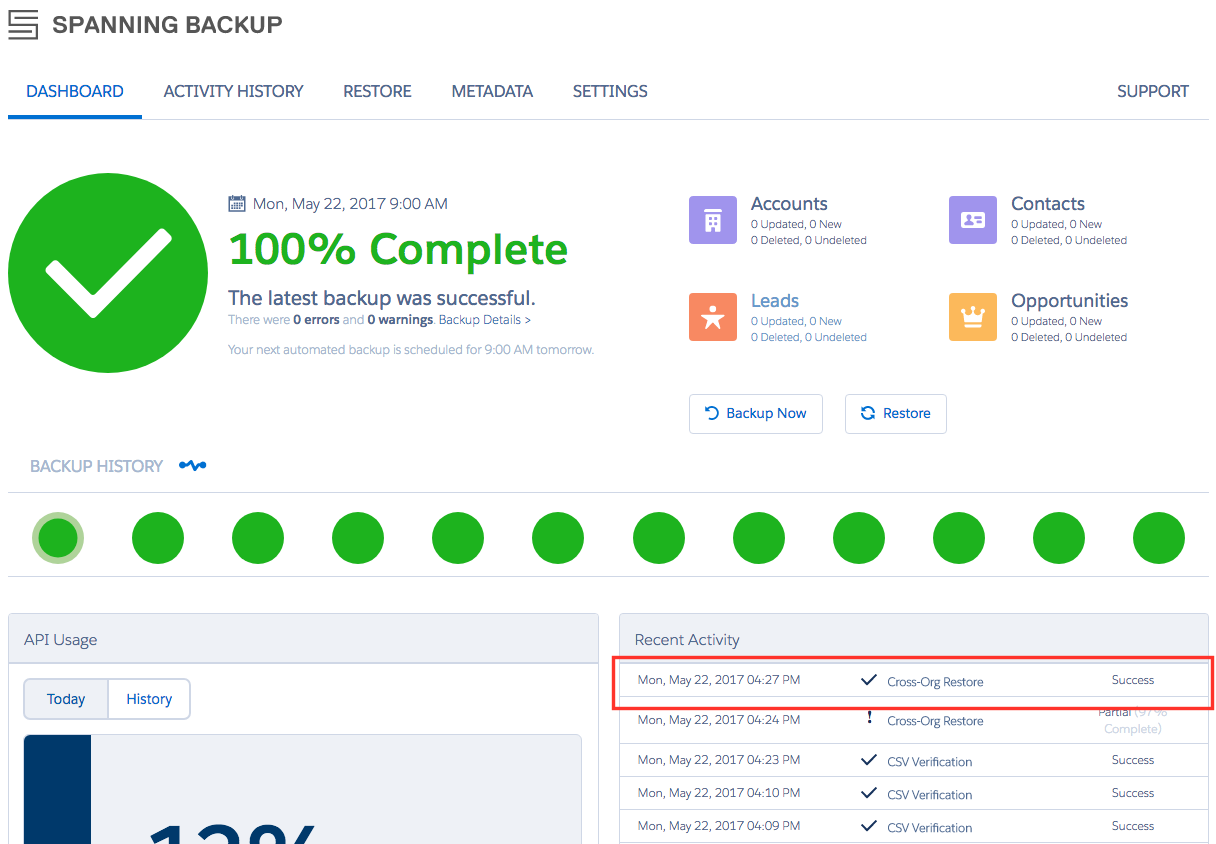Click the Backup History label
Viewport: 1216px width, 844px height.
pos(96,467)
